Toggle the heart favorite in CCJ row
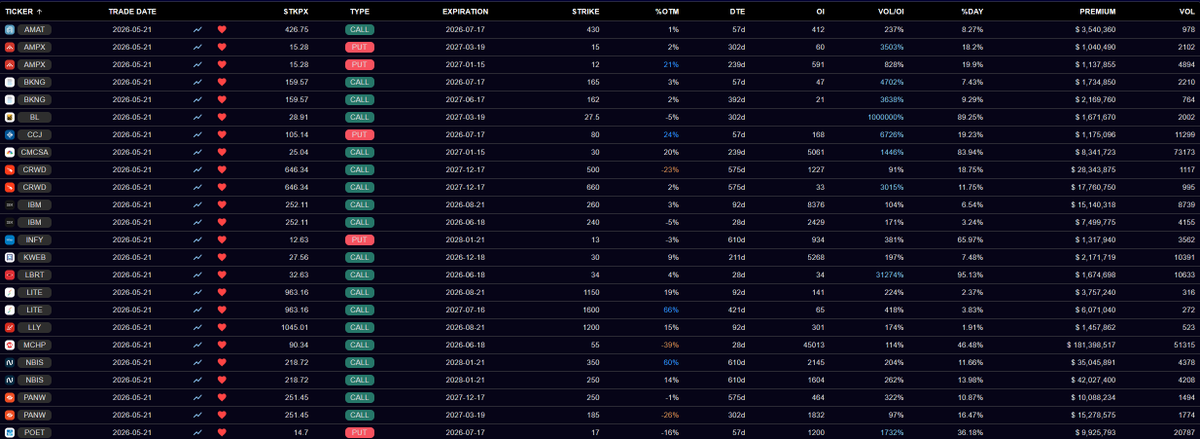The width and height of the screenshot is (1200, 439). click(222, 135)
